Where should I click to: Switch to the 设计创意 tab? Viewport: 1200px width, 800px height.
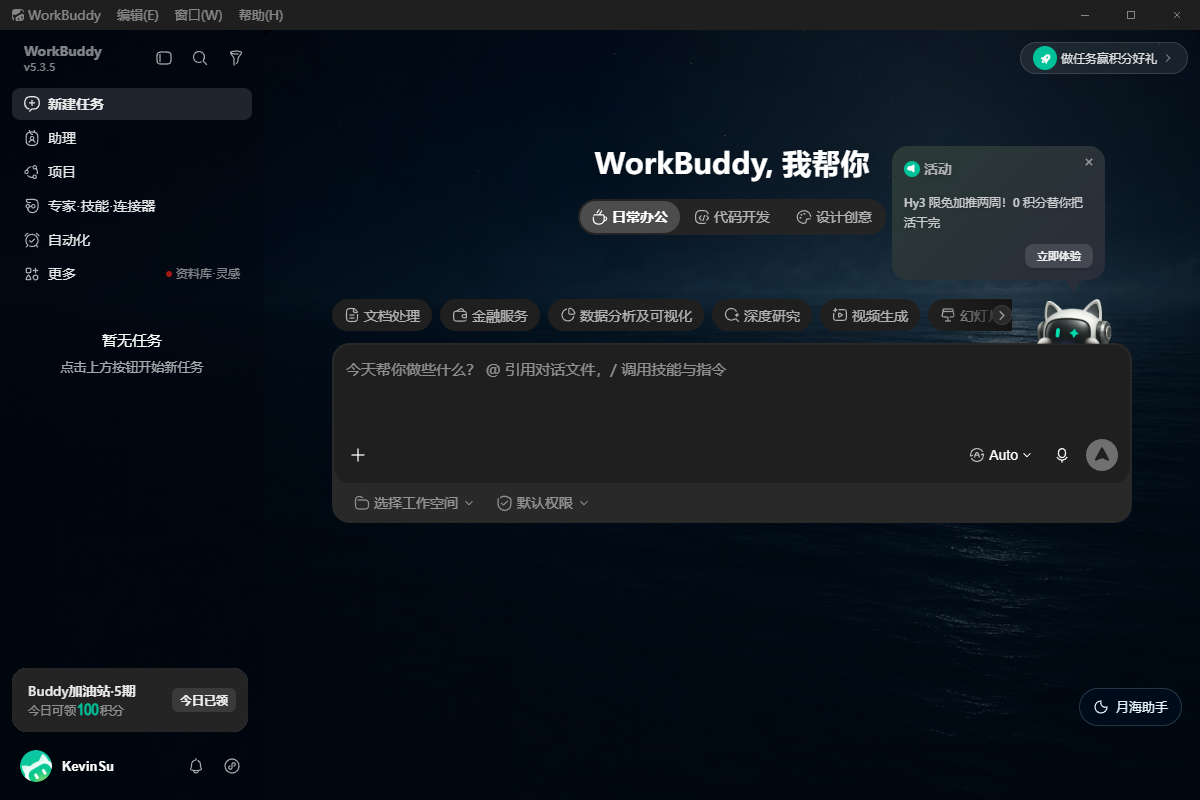[834, 217]
